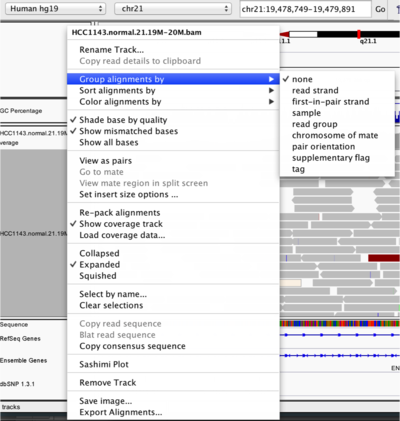The height and width of the screenshot is (421, 400).
Task: Group alignments by read group
Action: click(337, 124)
